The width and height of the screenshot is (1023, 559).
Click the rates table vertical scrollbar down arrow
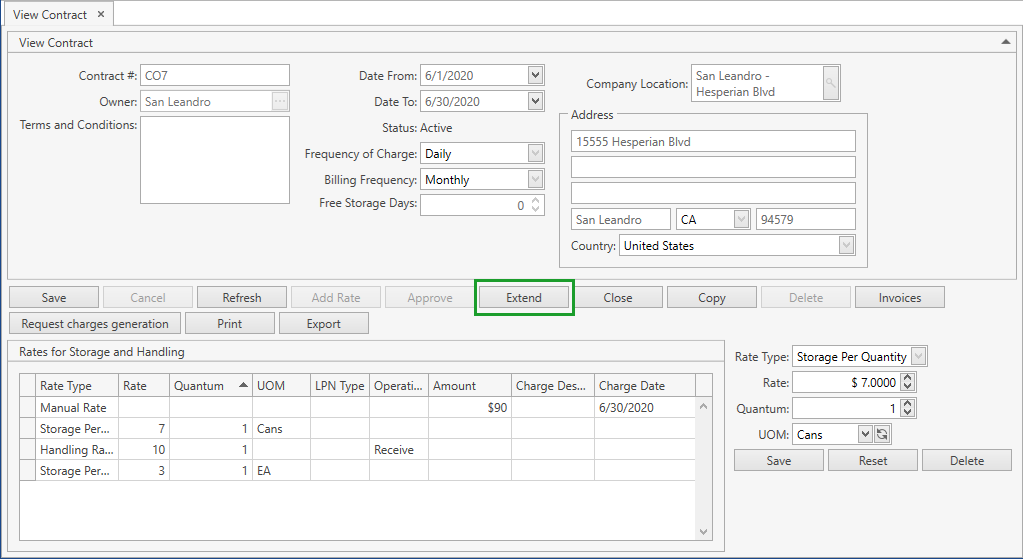(x=703, y=532)
